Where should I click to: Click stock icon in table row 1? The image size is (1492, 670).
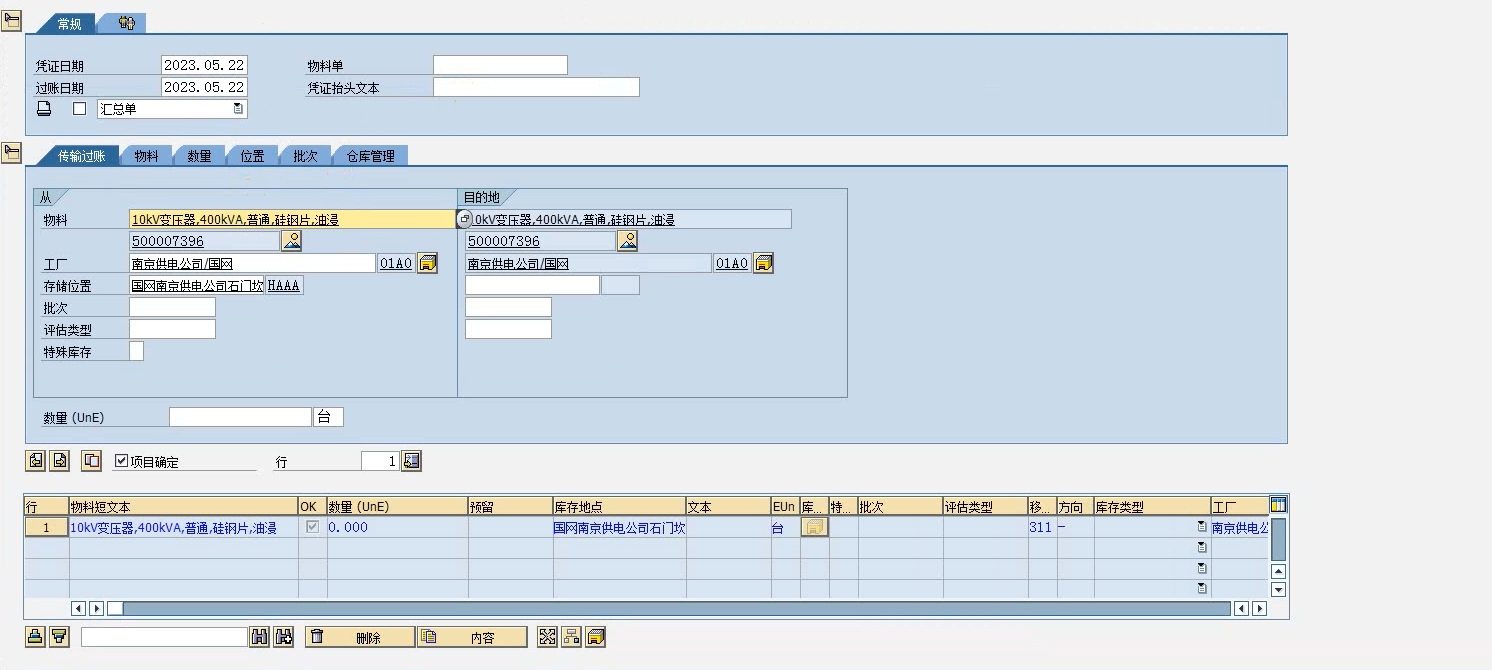click(x=814, y=527)
